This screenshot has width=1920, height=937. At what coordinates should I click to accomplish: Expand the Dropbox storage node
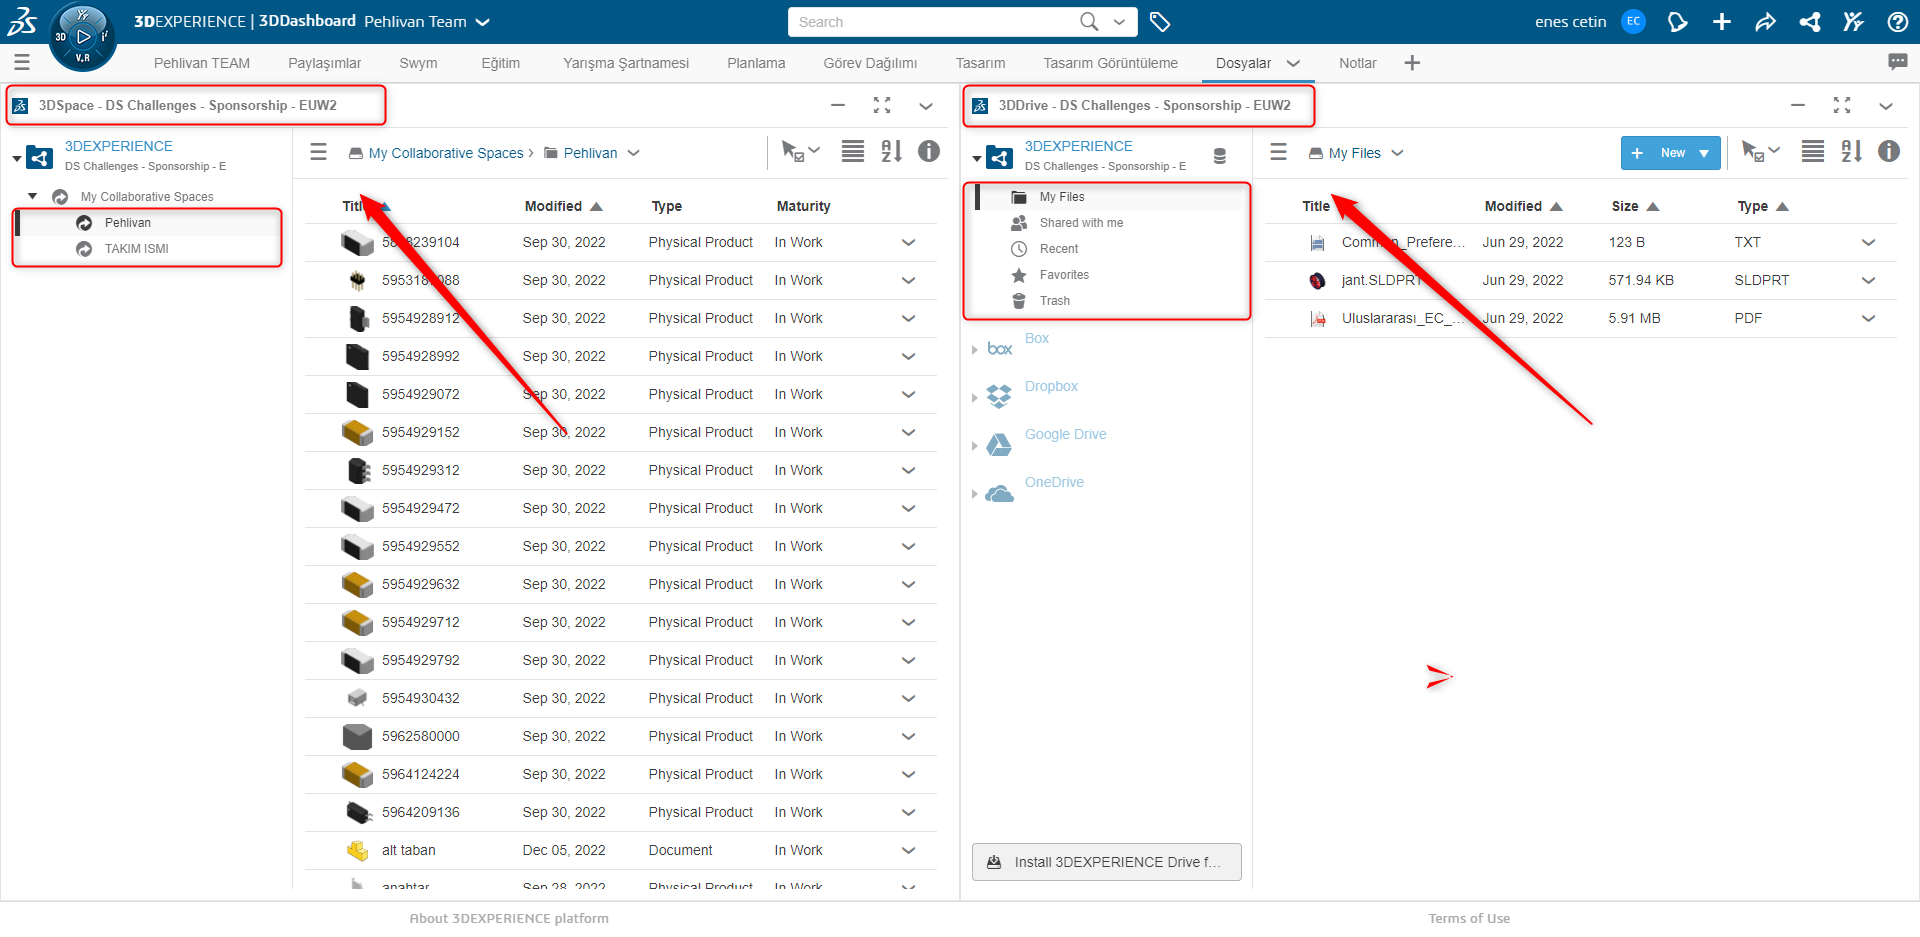click(975, 398)
